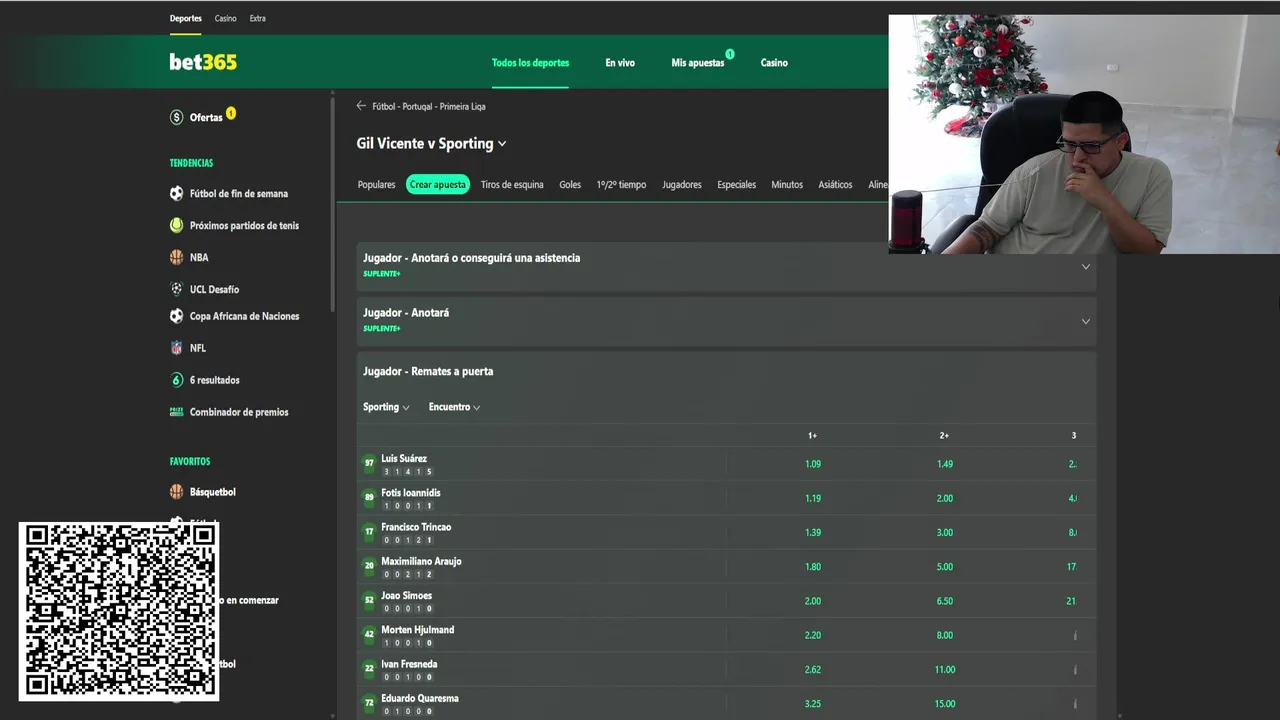
Task: Select the Jugadores market tab
Action: click(682, 185)
